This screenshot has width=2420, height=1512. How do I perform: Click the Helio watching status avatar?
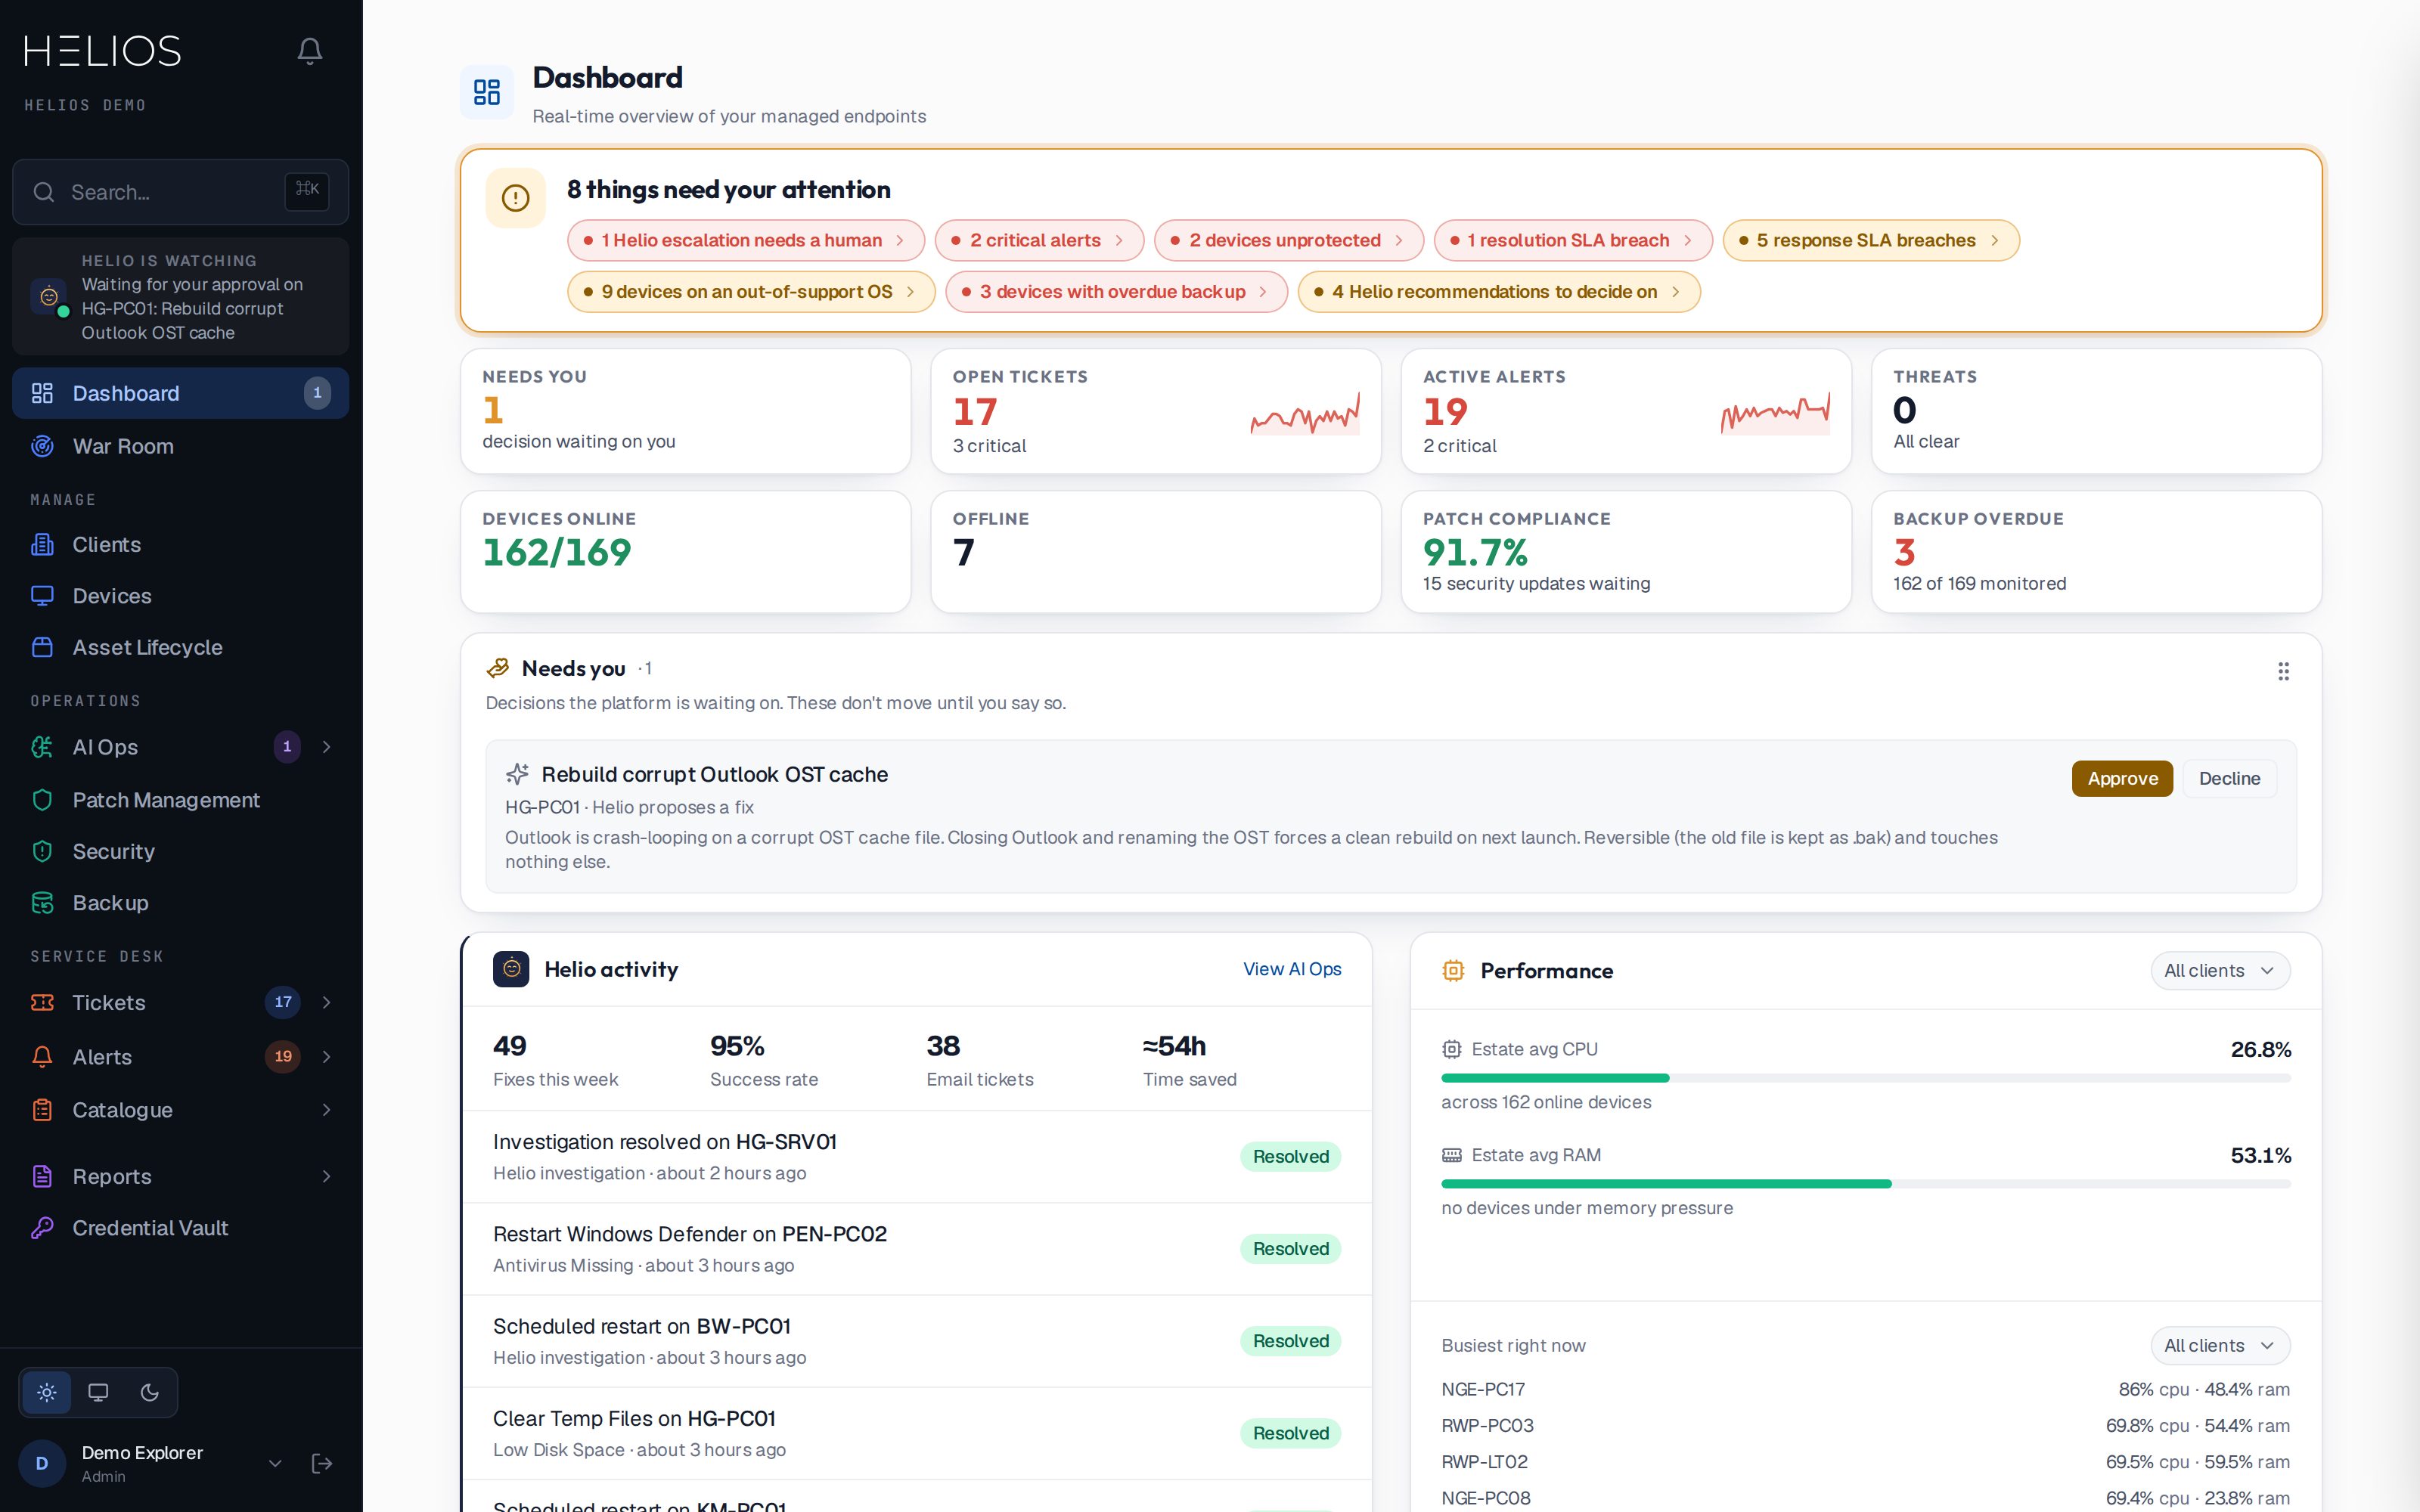pos(48,297)
